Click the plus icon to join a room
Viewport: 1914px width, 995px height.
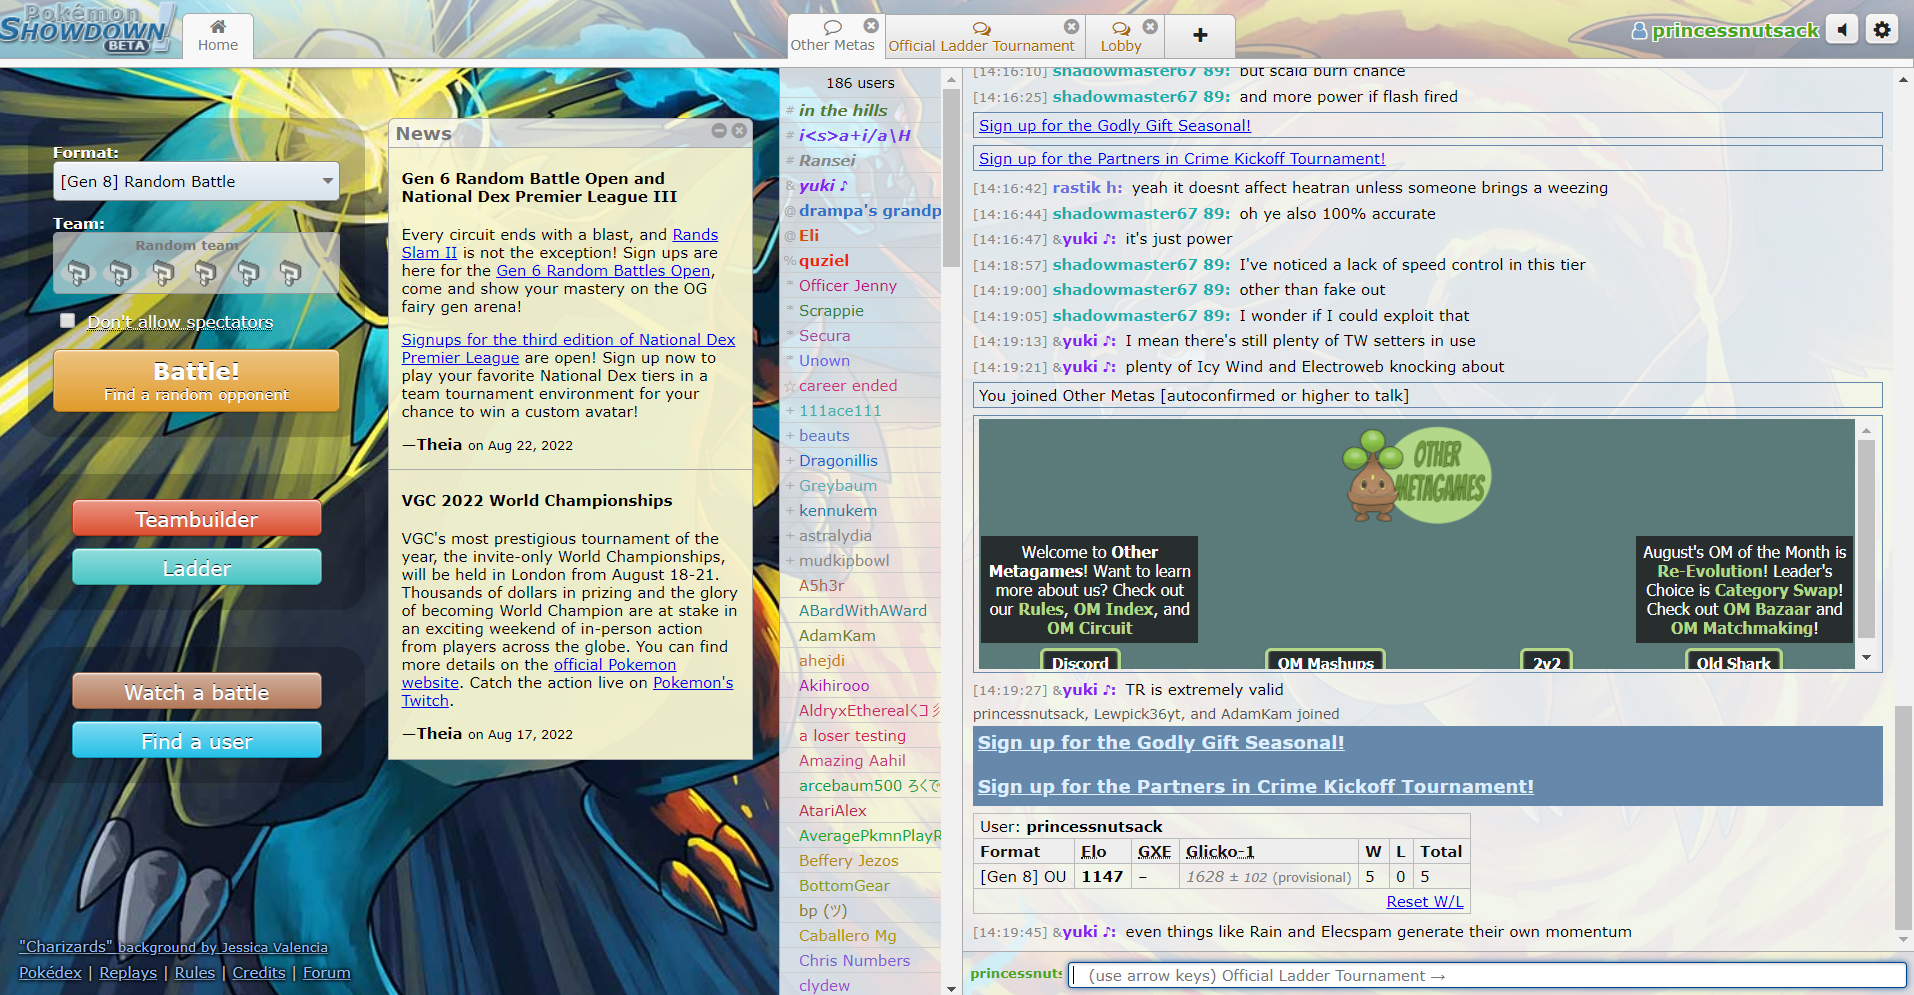click(1200, 36)
